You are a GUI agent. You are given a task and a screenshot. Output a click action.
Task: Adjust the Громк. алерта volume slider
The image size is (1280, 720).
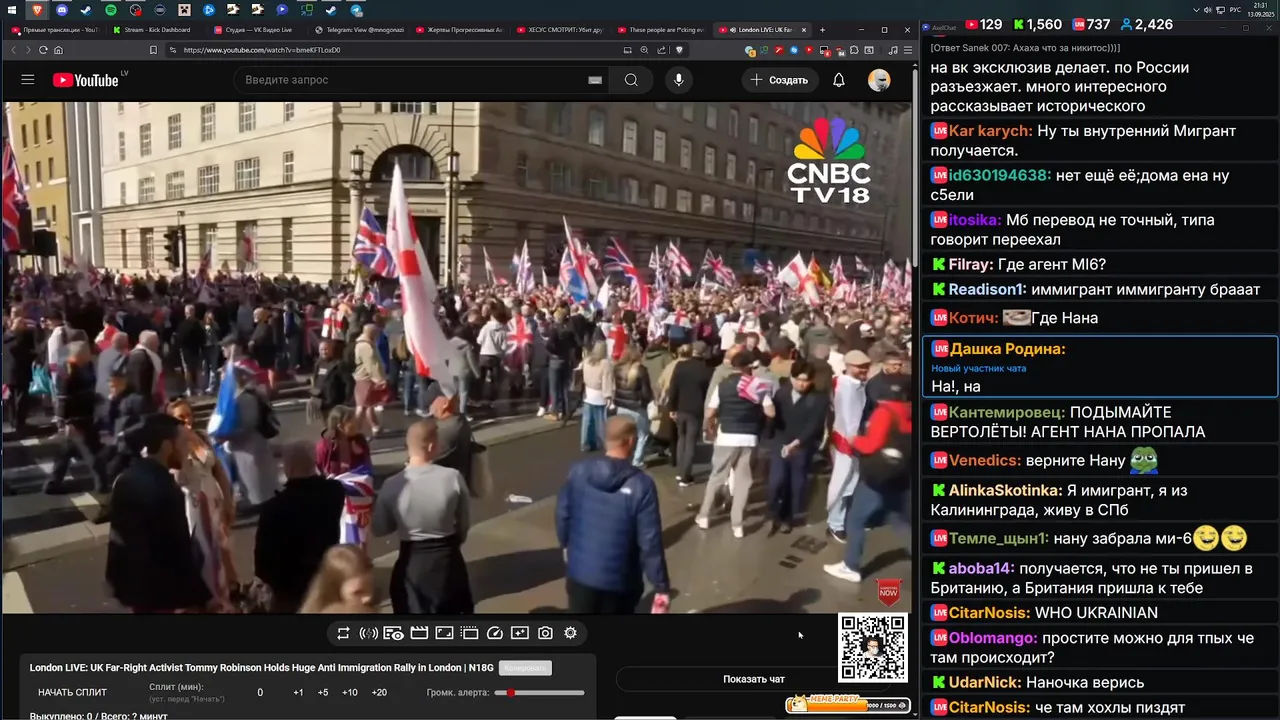click(x=540, y=692)
